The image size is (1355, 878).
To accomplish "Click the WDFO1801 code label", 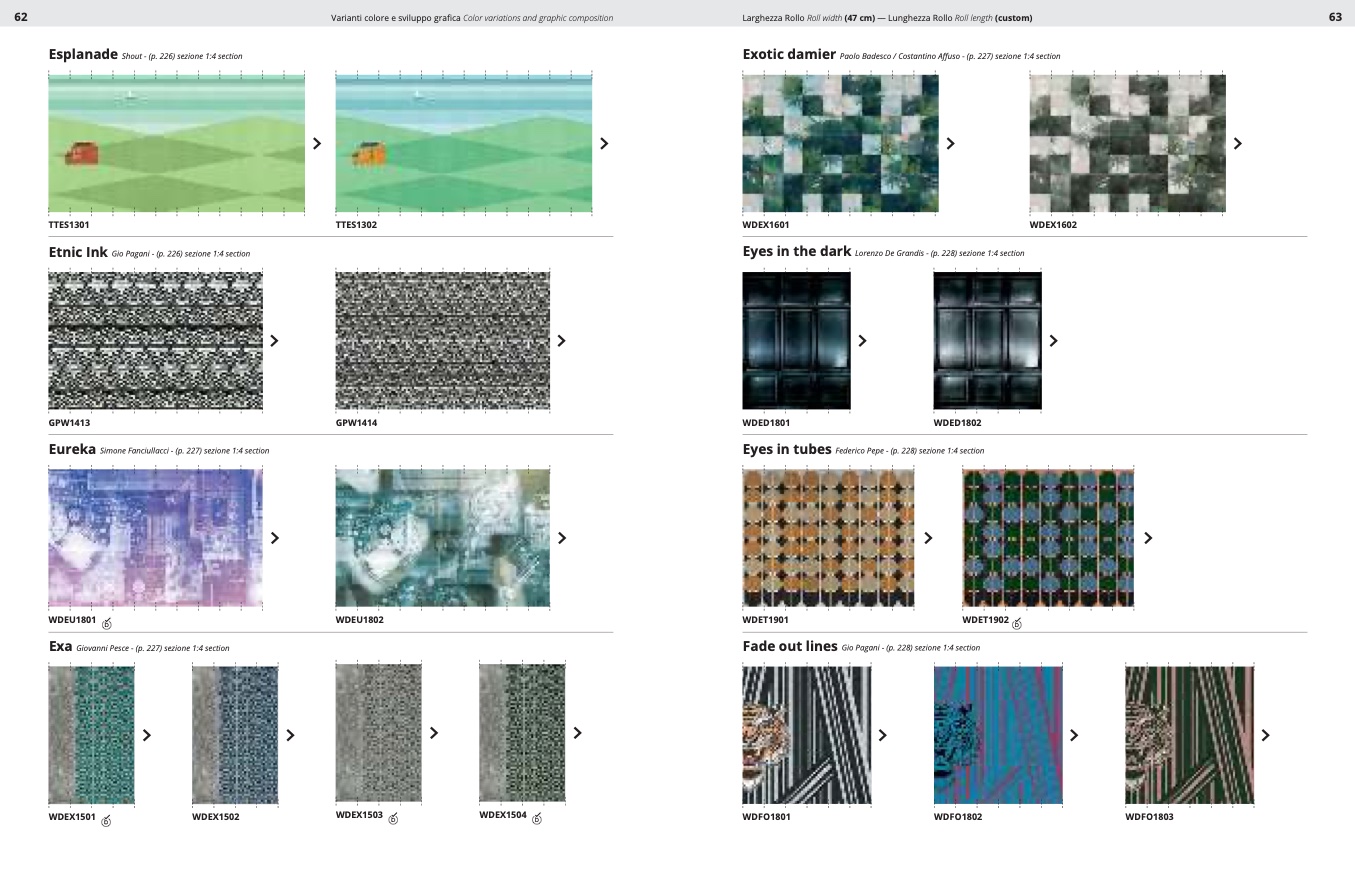I will click(x=766, y=817).
